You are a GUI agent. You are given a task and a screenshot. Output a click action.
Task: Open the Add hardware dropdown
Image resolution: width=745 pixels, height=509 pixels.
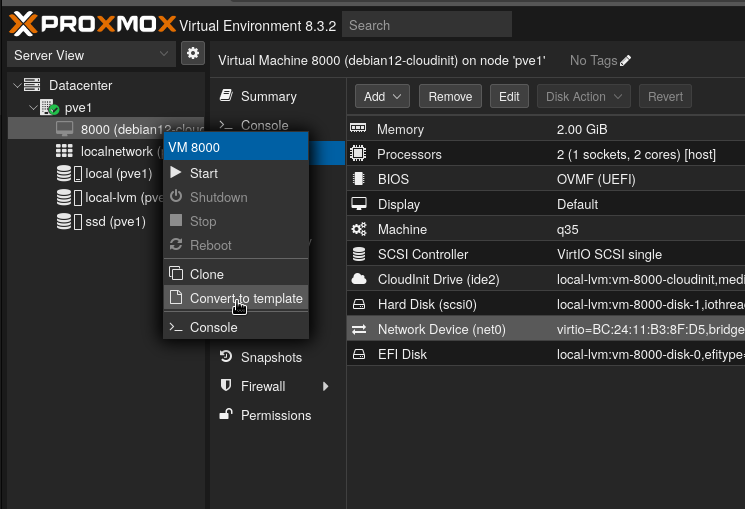(x=382, y=96)
